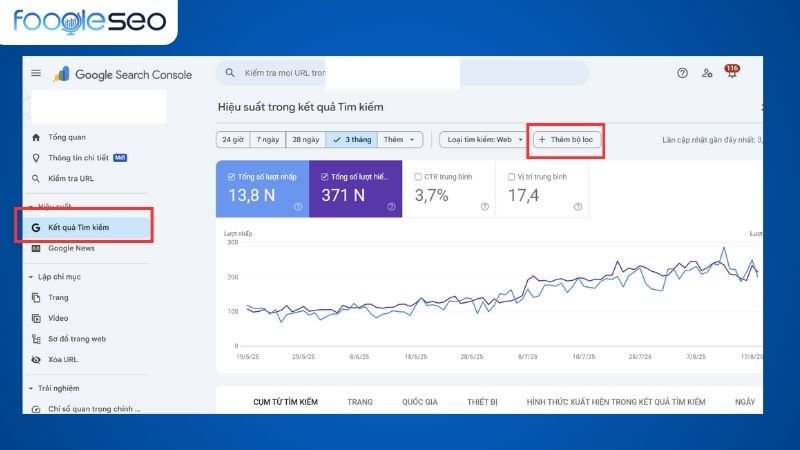The width and height of the screenshot is (800, 450).
Task: Open Xóa URL page
Action: 63,360
